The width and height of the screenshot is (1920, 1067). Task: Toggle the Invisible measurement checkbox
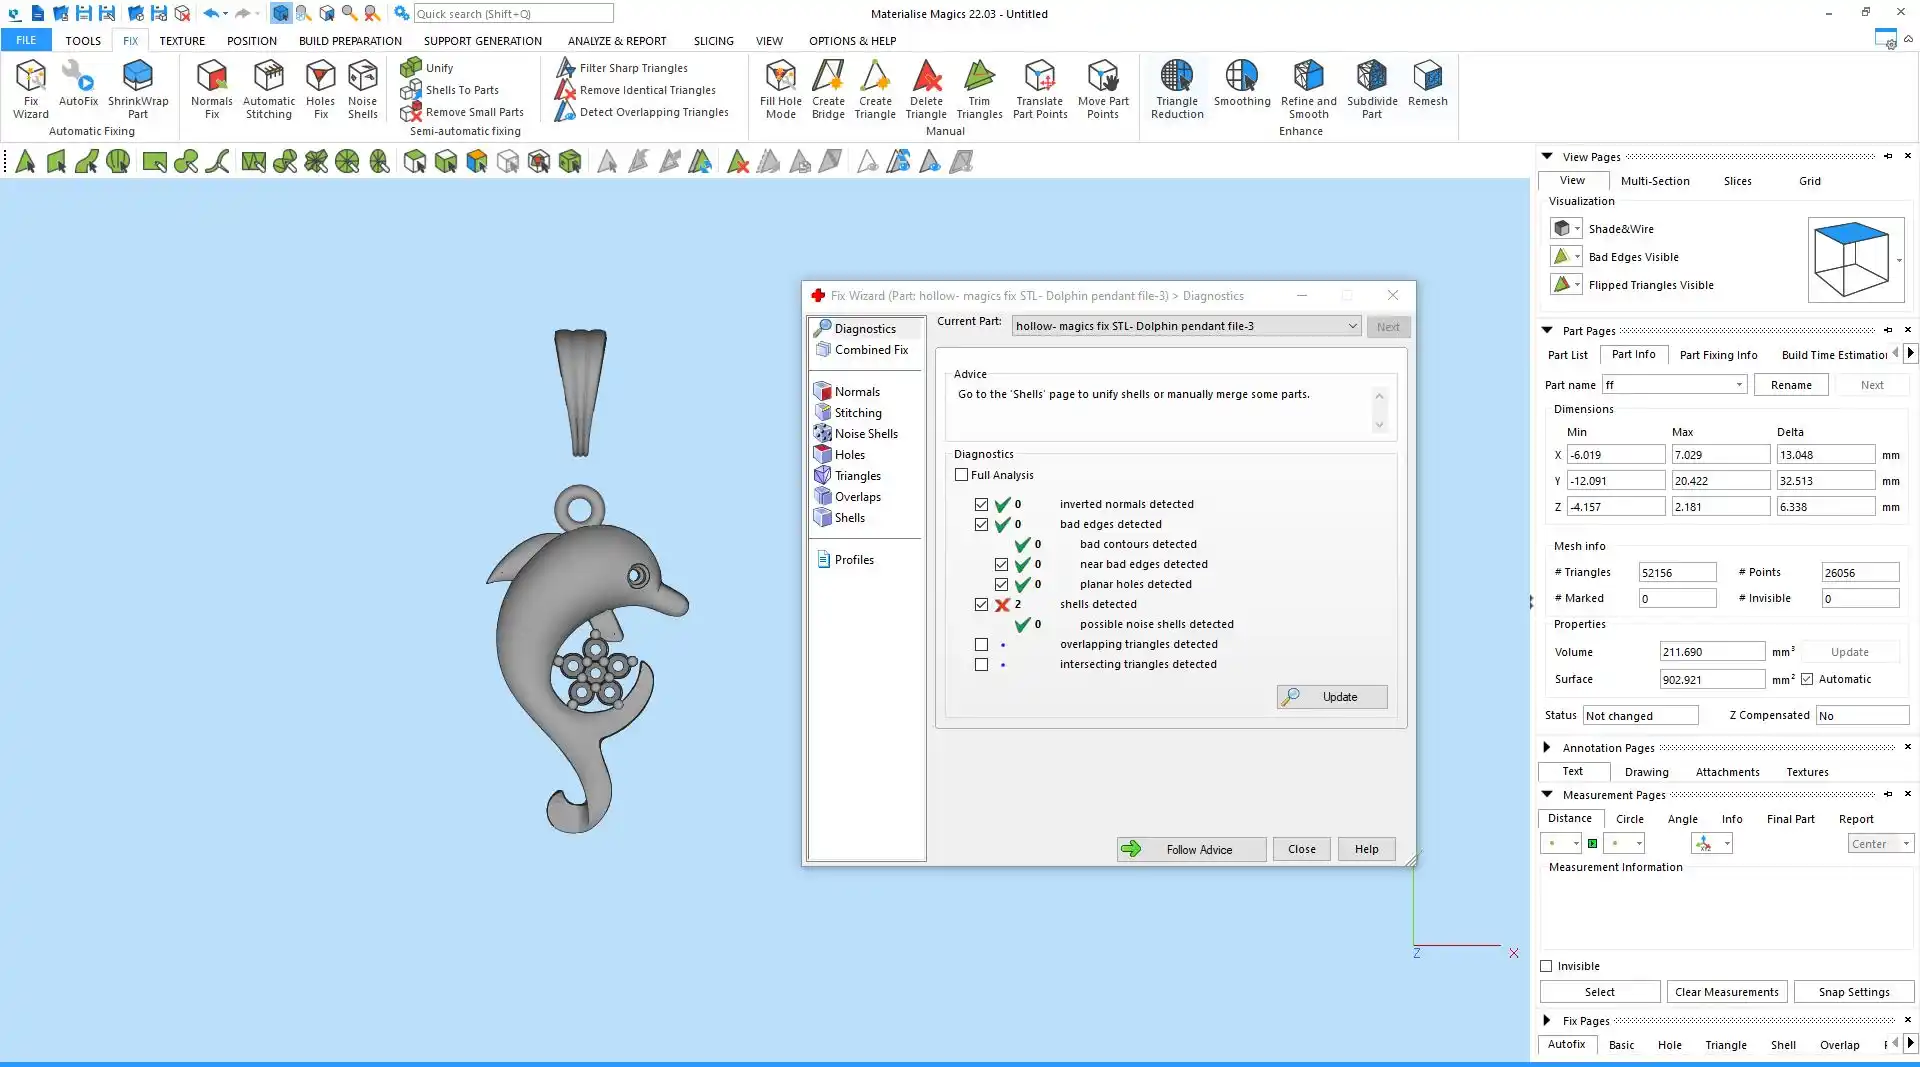coord(1547,966)
